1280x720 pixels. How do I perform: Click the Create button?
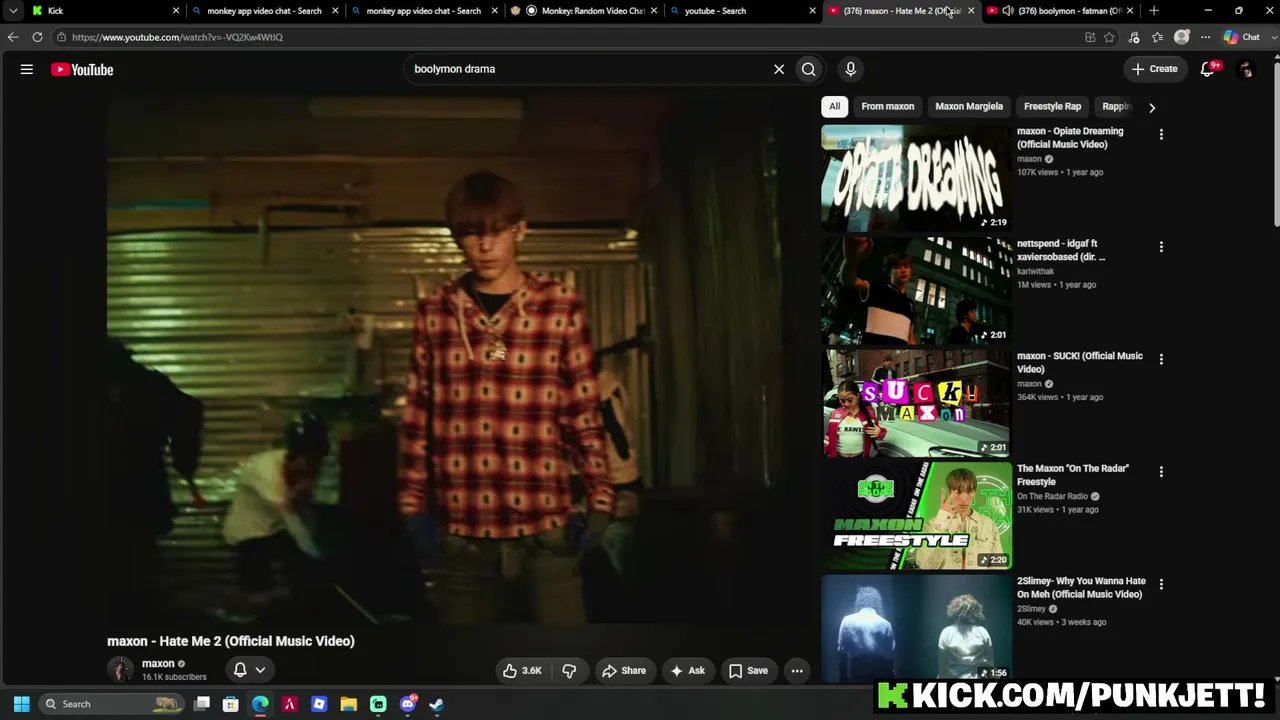tap(1155, 69)
